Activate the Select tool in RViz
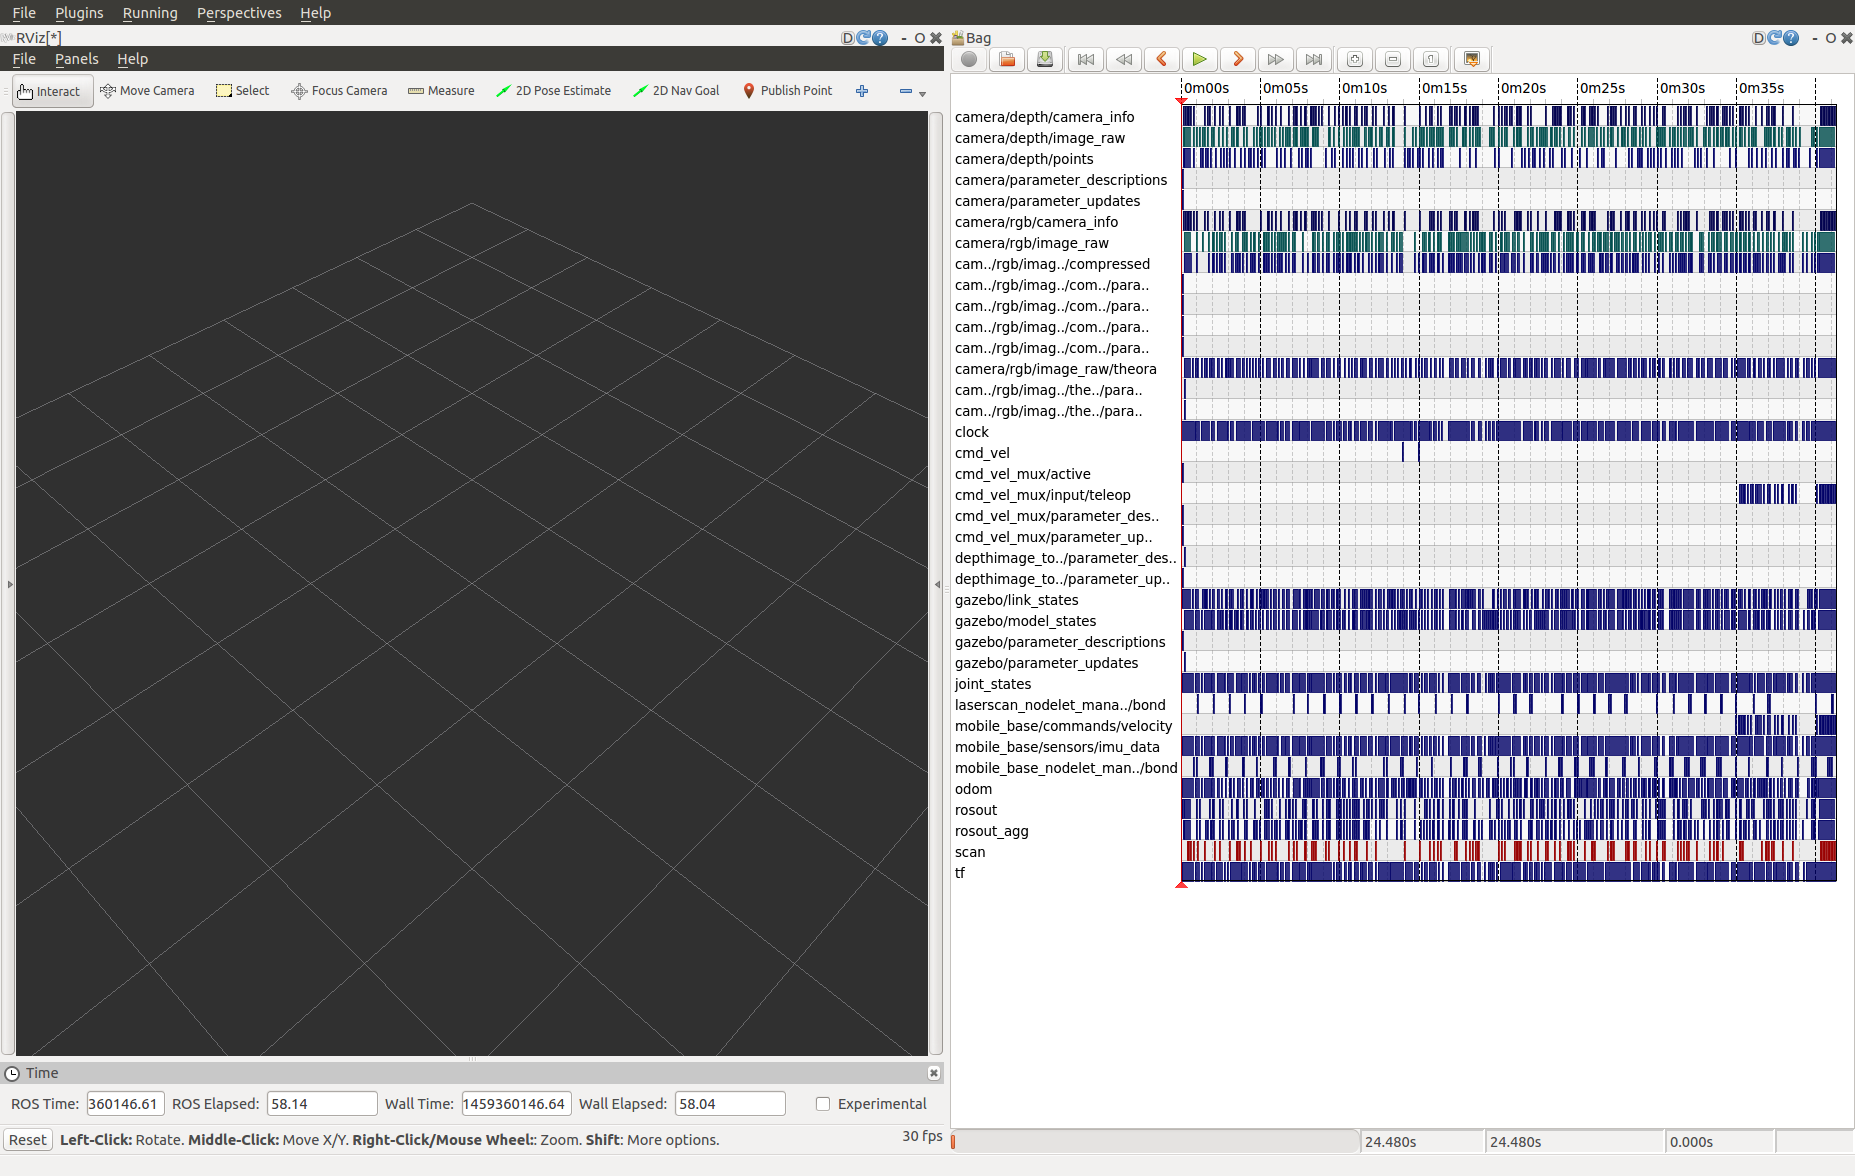 click(243, 91)
